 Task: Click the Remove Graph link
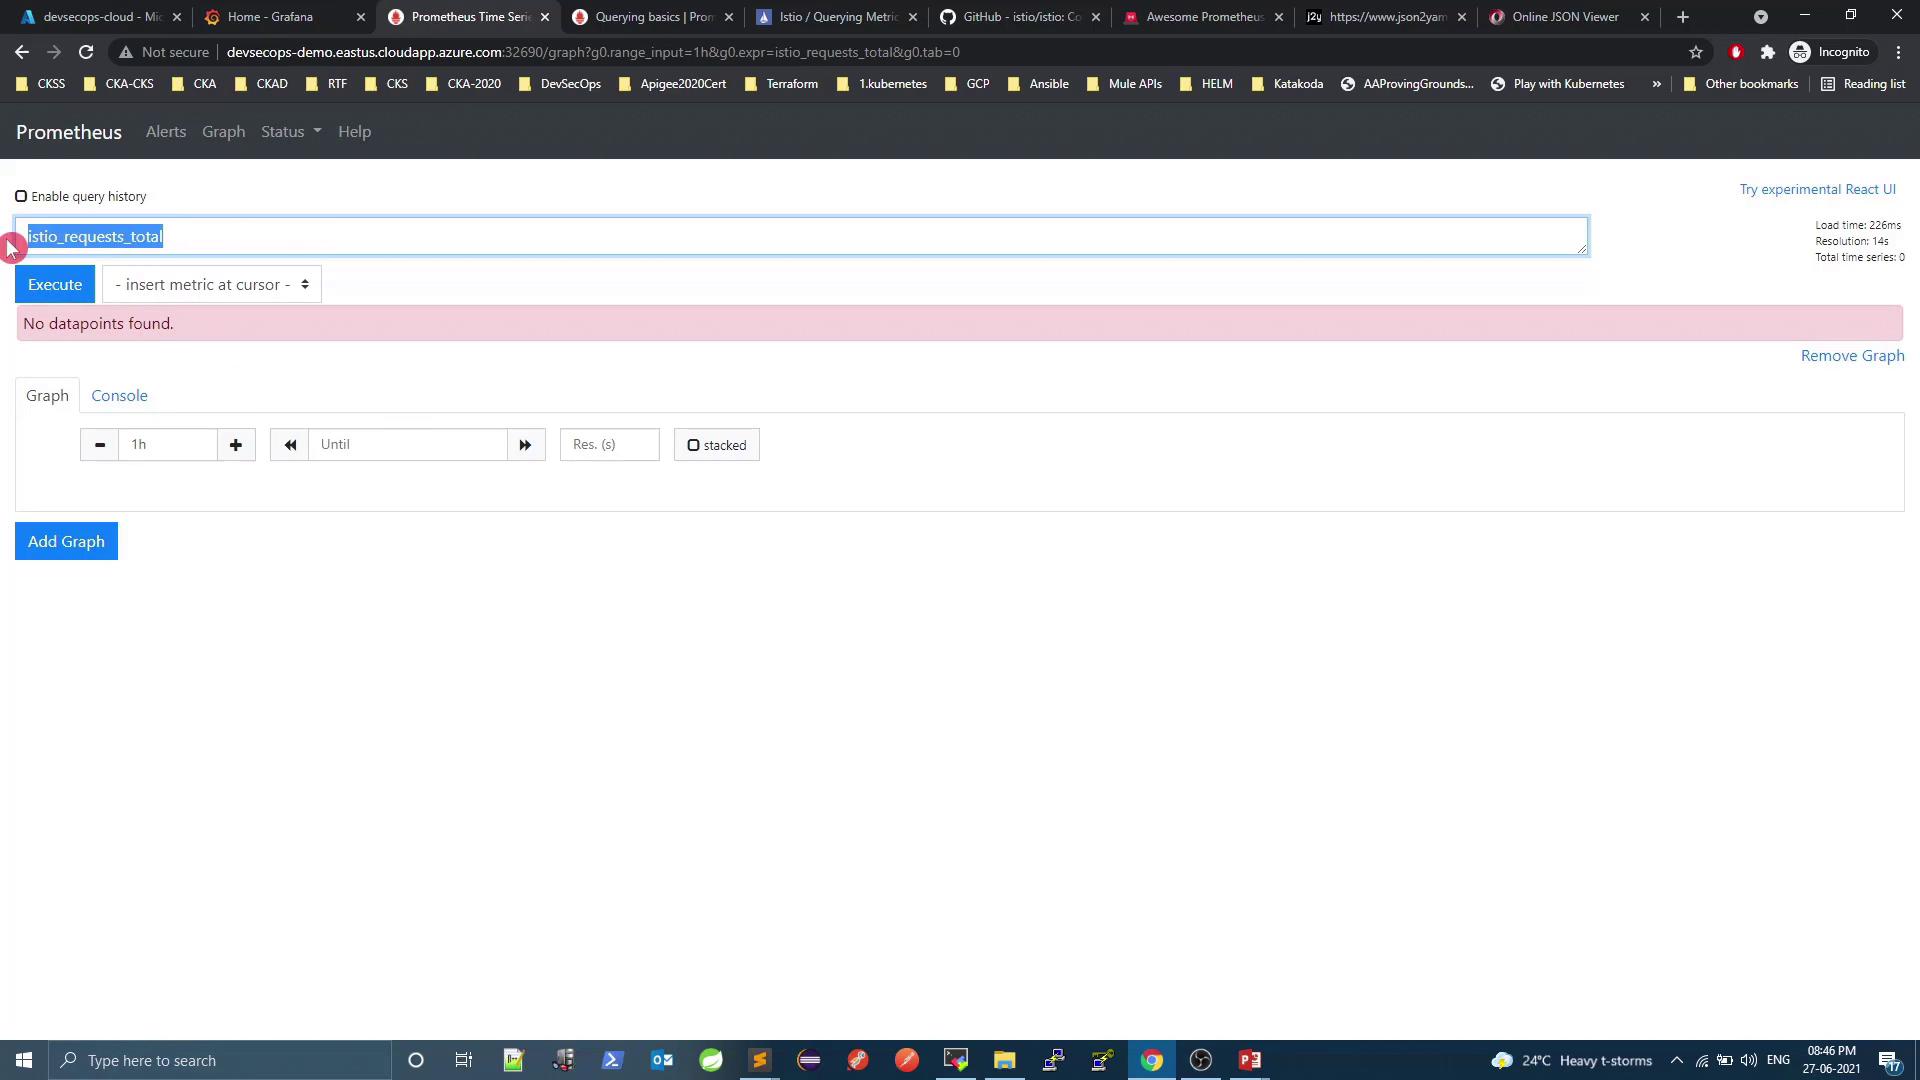(x=1852, y=356)
